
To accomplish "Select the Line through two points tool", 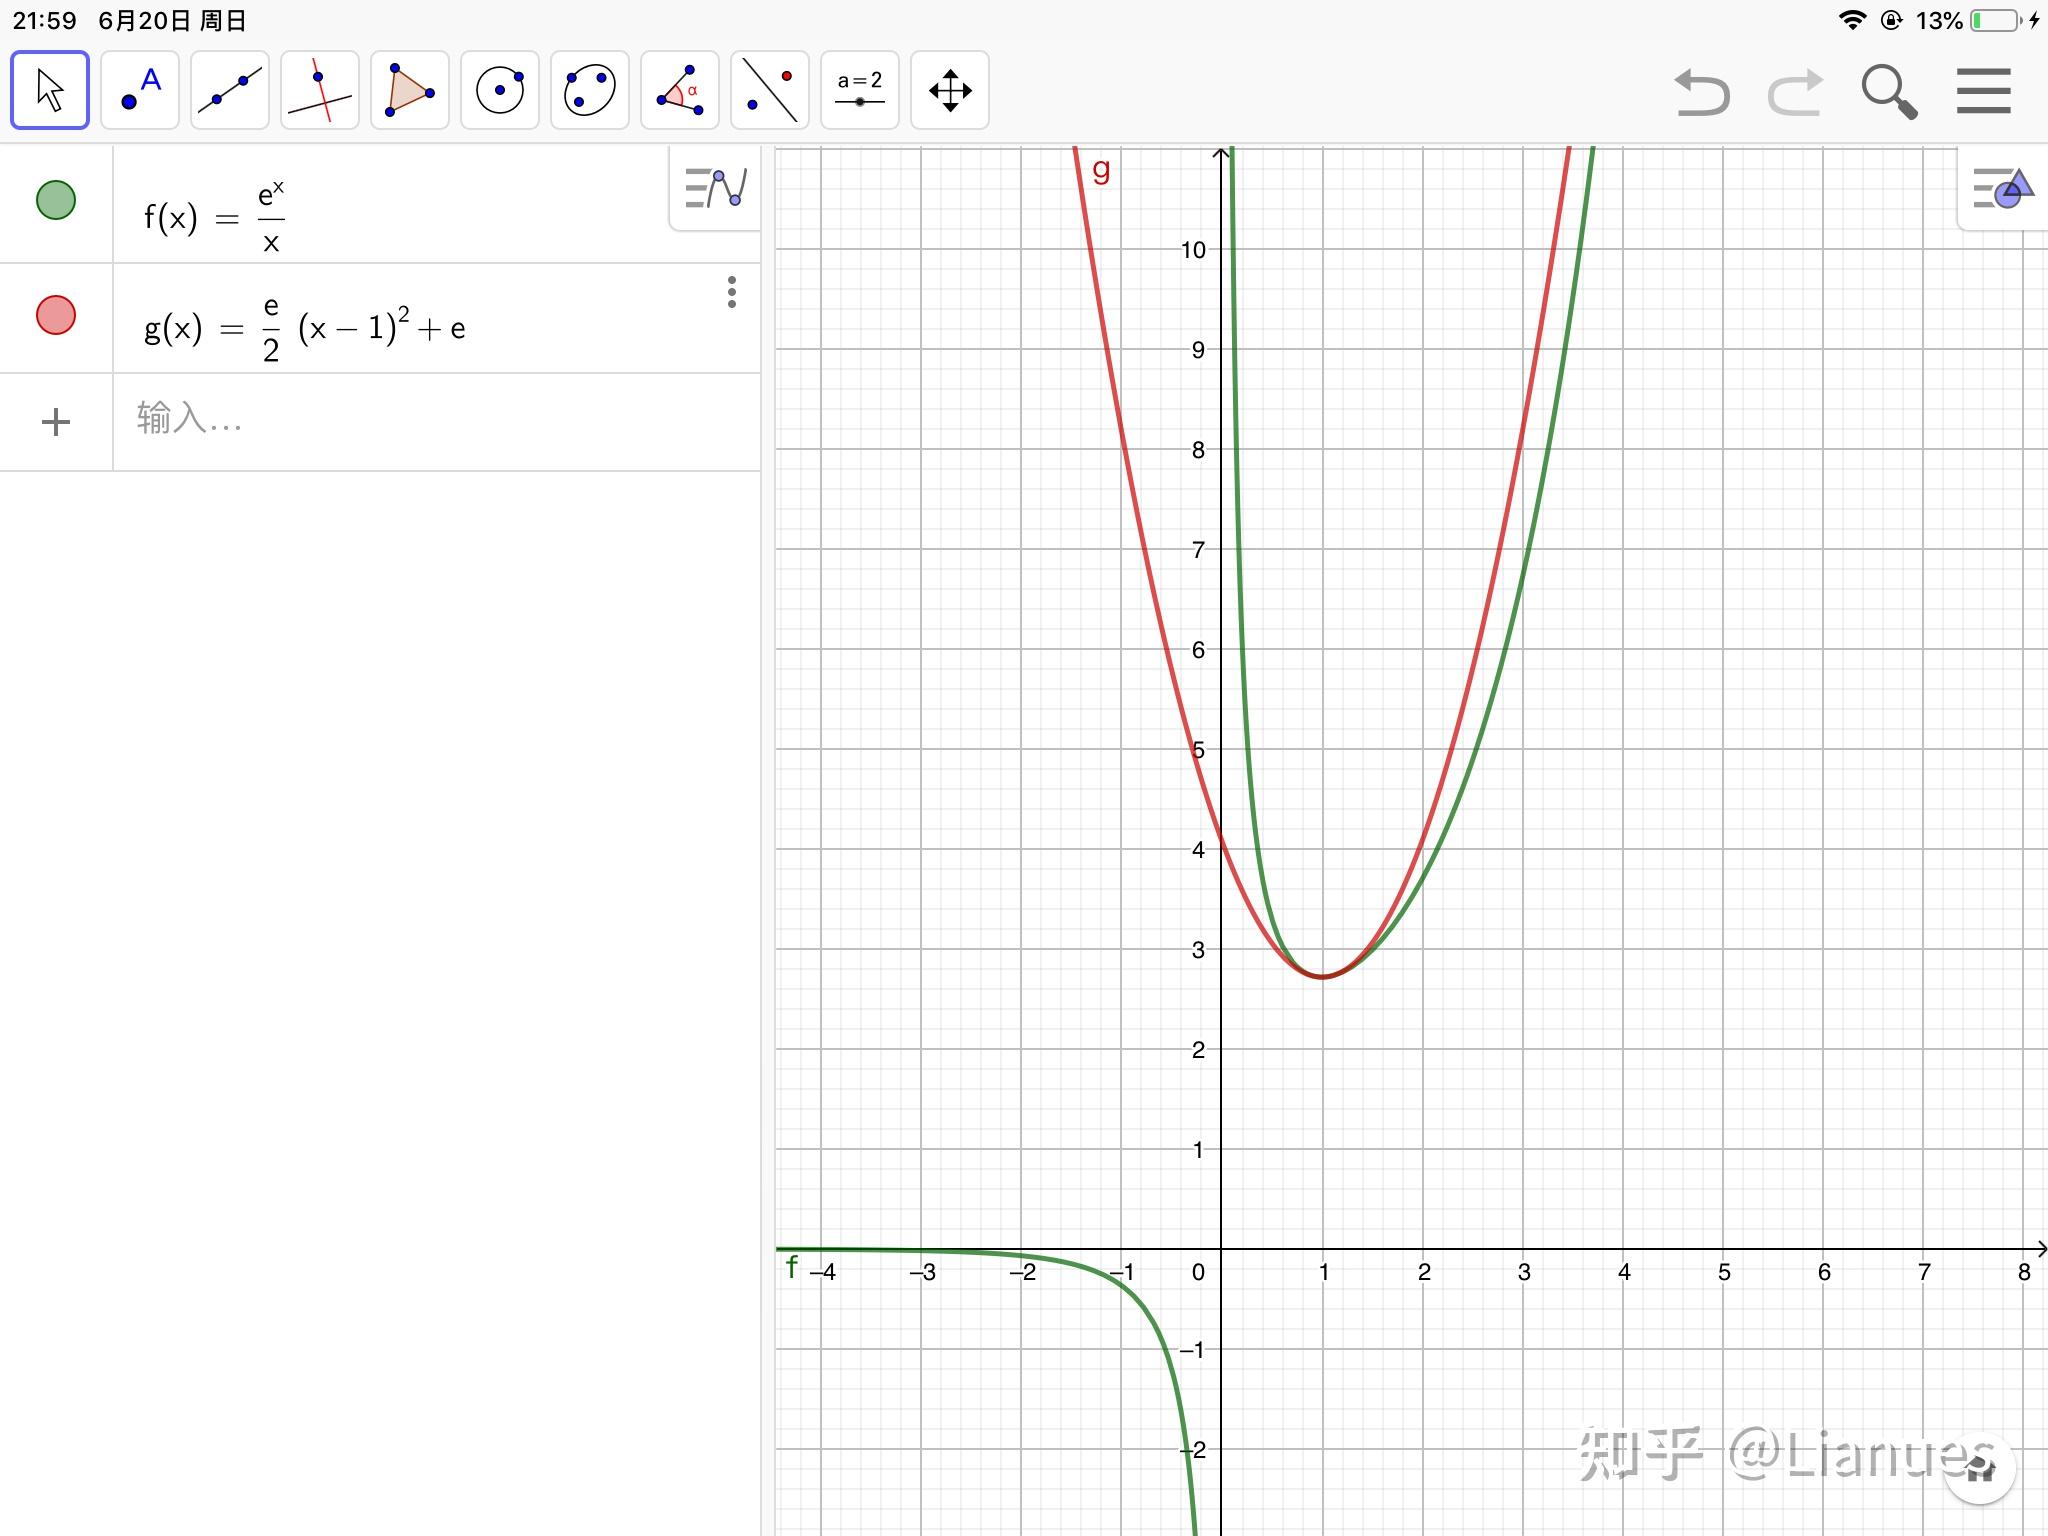I will [x=230, y=90].
